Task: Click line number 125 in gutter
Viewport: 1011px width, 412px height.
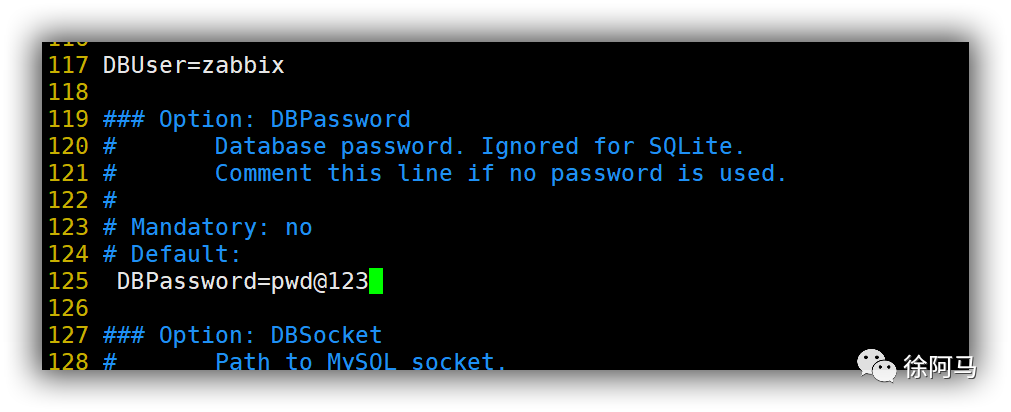Action: pyautogui.click(x=68, y=281)
